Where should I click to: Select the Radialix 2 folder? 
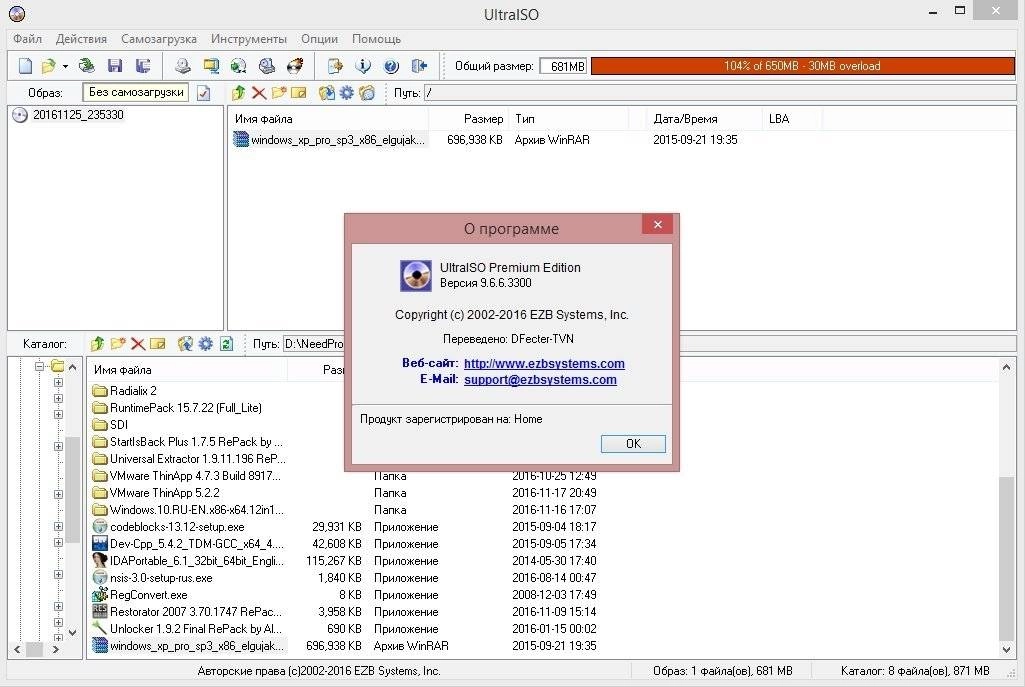[x=125, y=391]
